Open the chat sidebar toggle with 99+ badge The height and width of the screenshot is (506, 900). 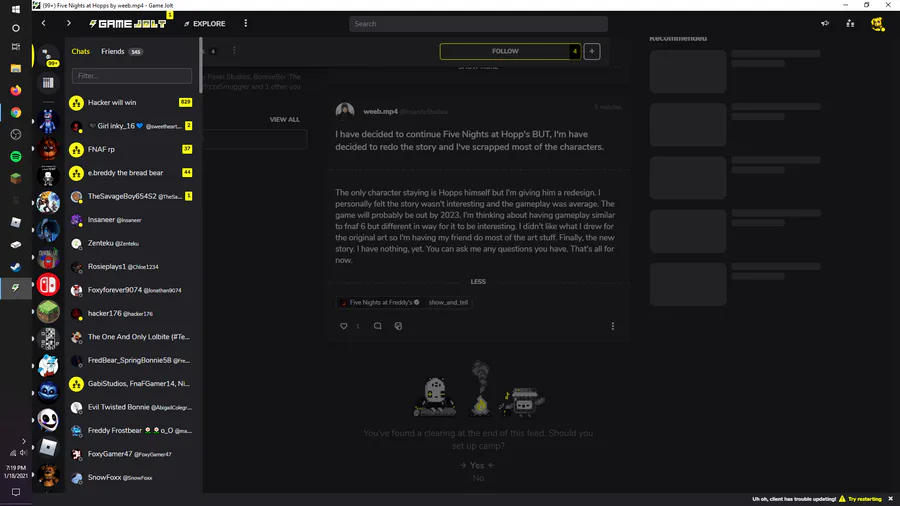point(48,56)
